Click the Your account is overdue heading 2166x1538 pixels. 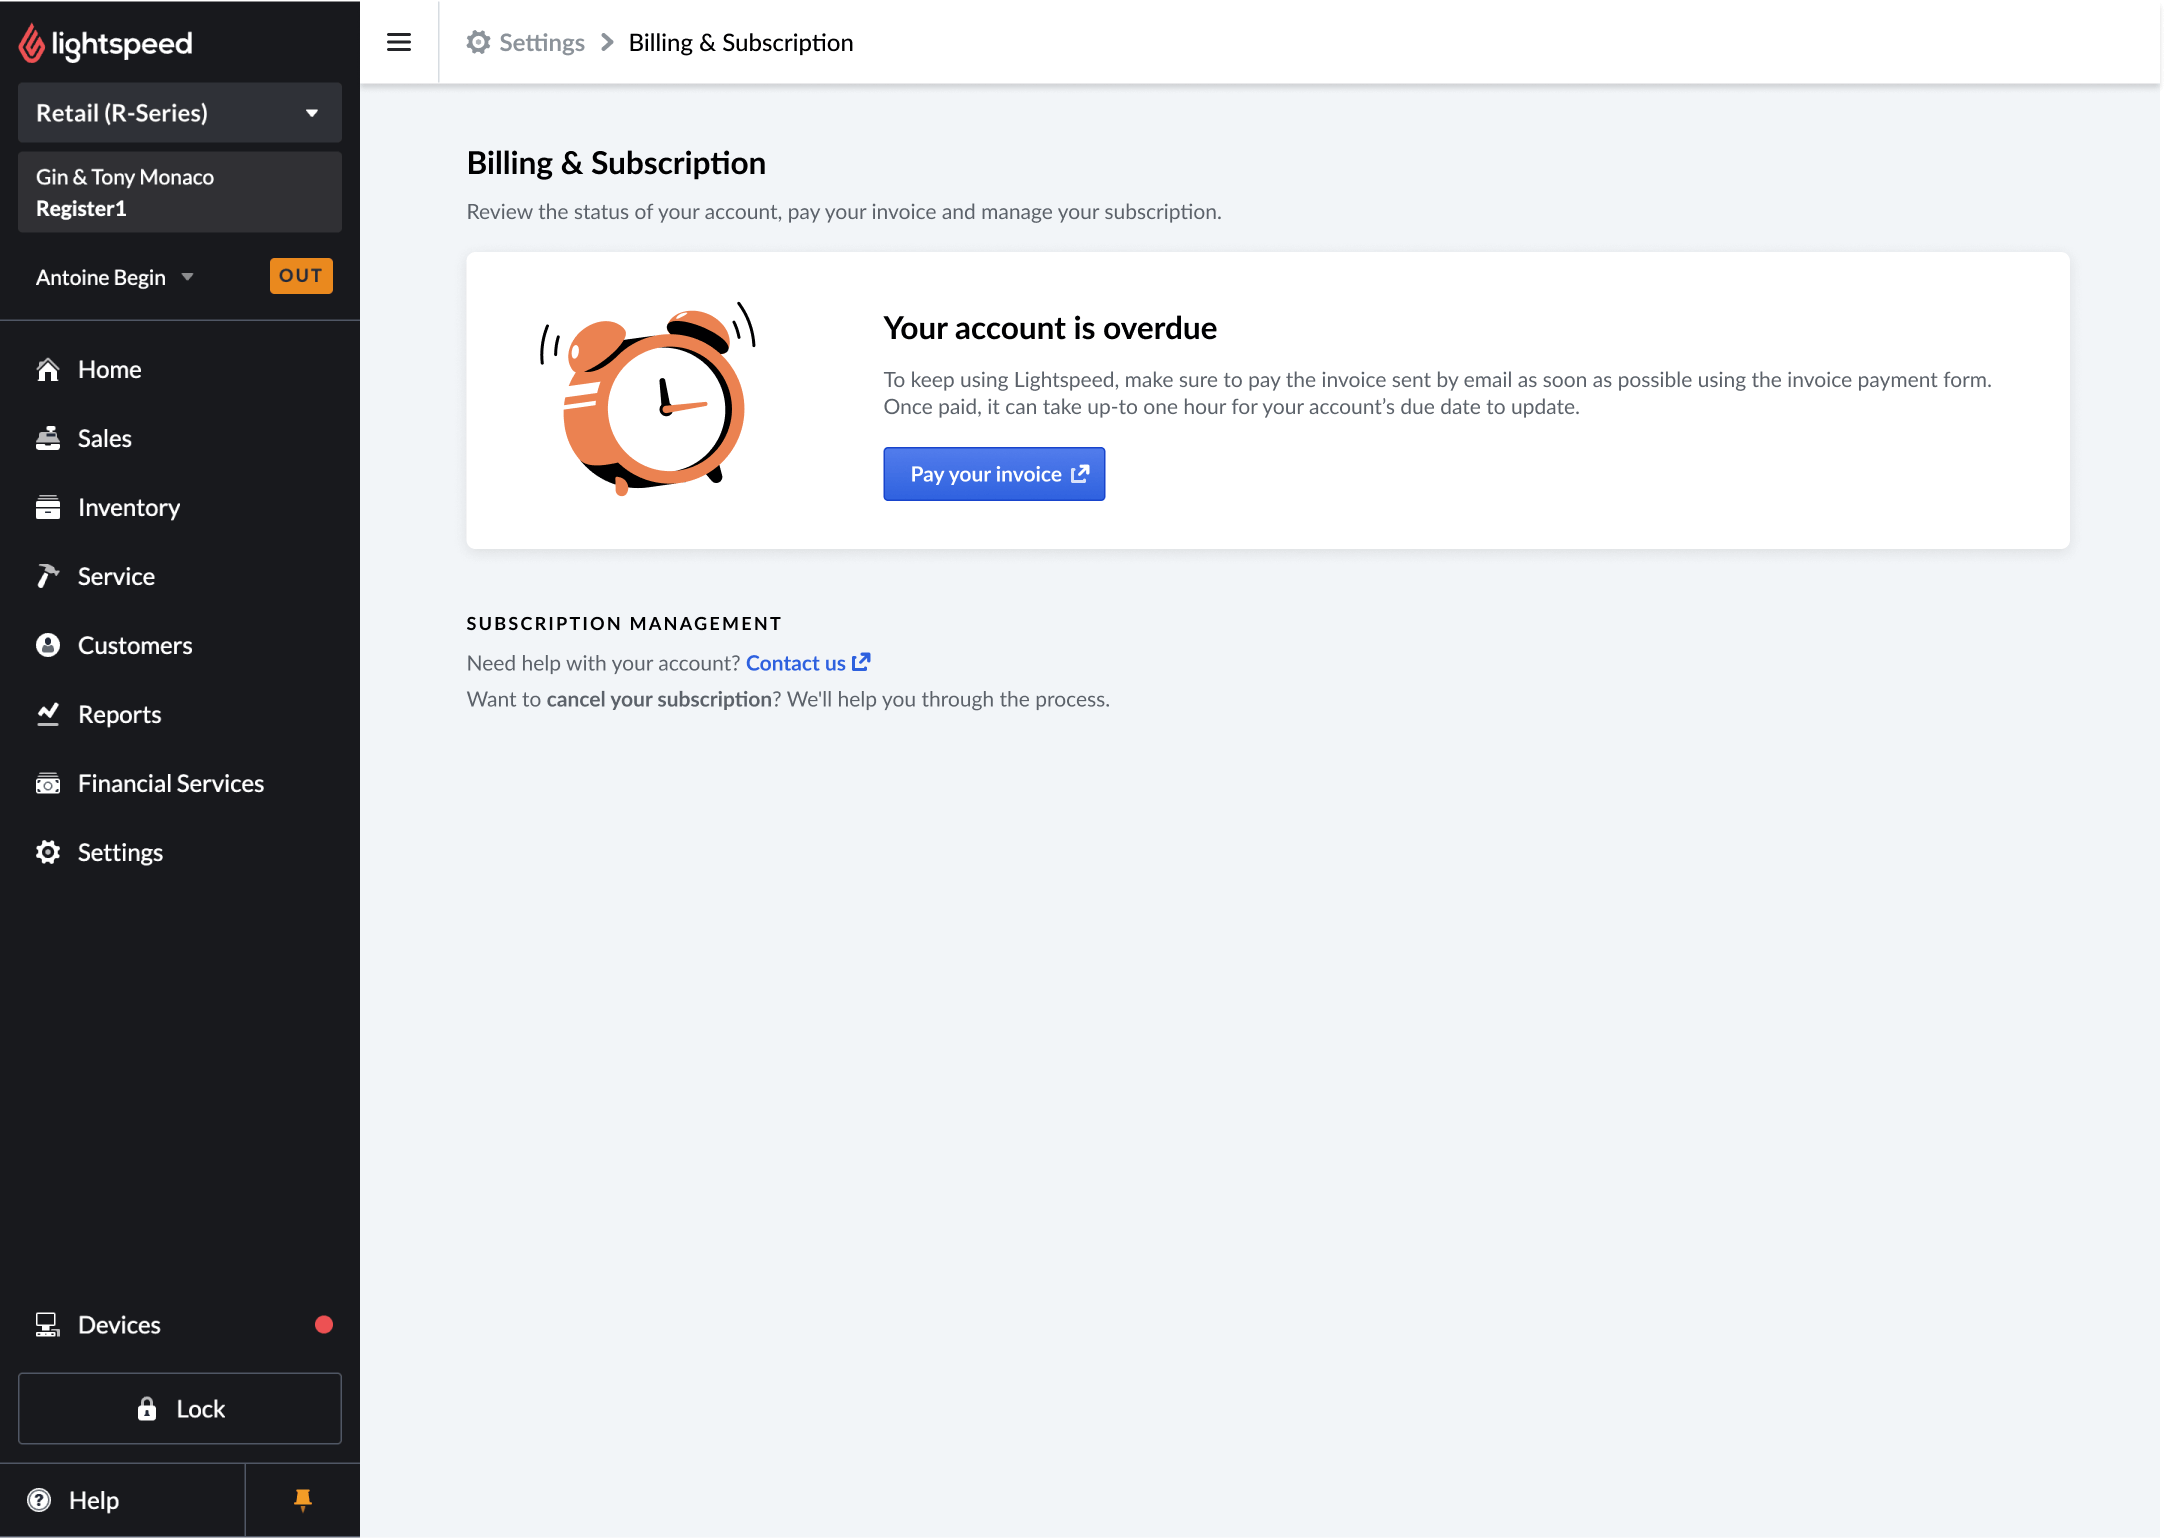(1050, 329)
